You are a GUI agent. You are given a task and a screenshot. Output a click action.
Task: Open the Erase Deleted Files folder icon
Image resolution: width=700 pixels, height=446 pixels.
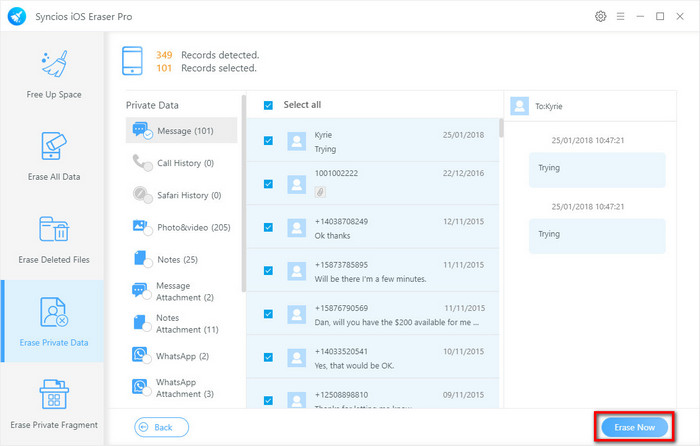tap(54, 229)
